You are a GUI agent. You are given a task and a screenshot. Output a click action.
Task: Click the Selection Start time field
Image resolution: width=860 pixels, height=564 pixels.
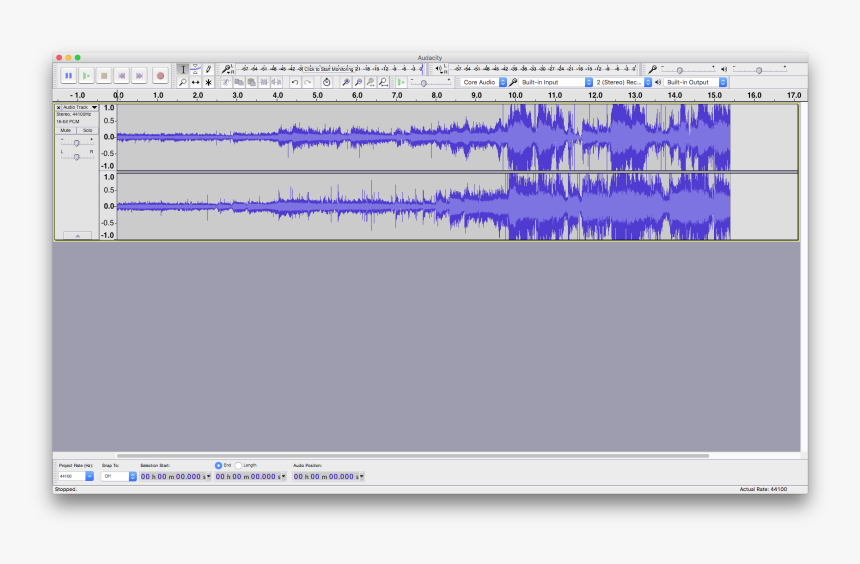point(176,476)
